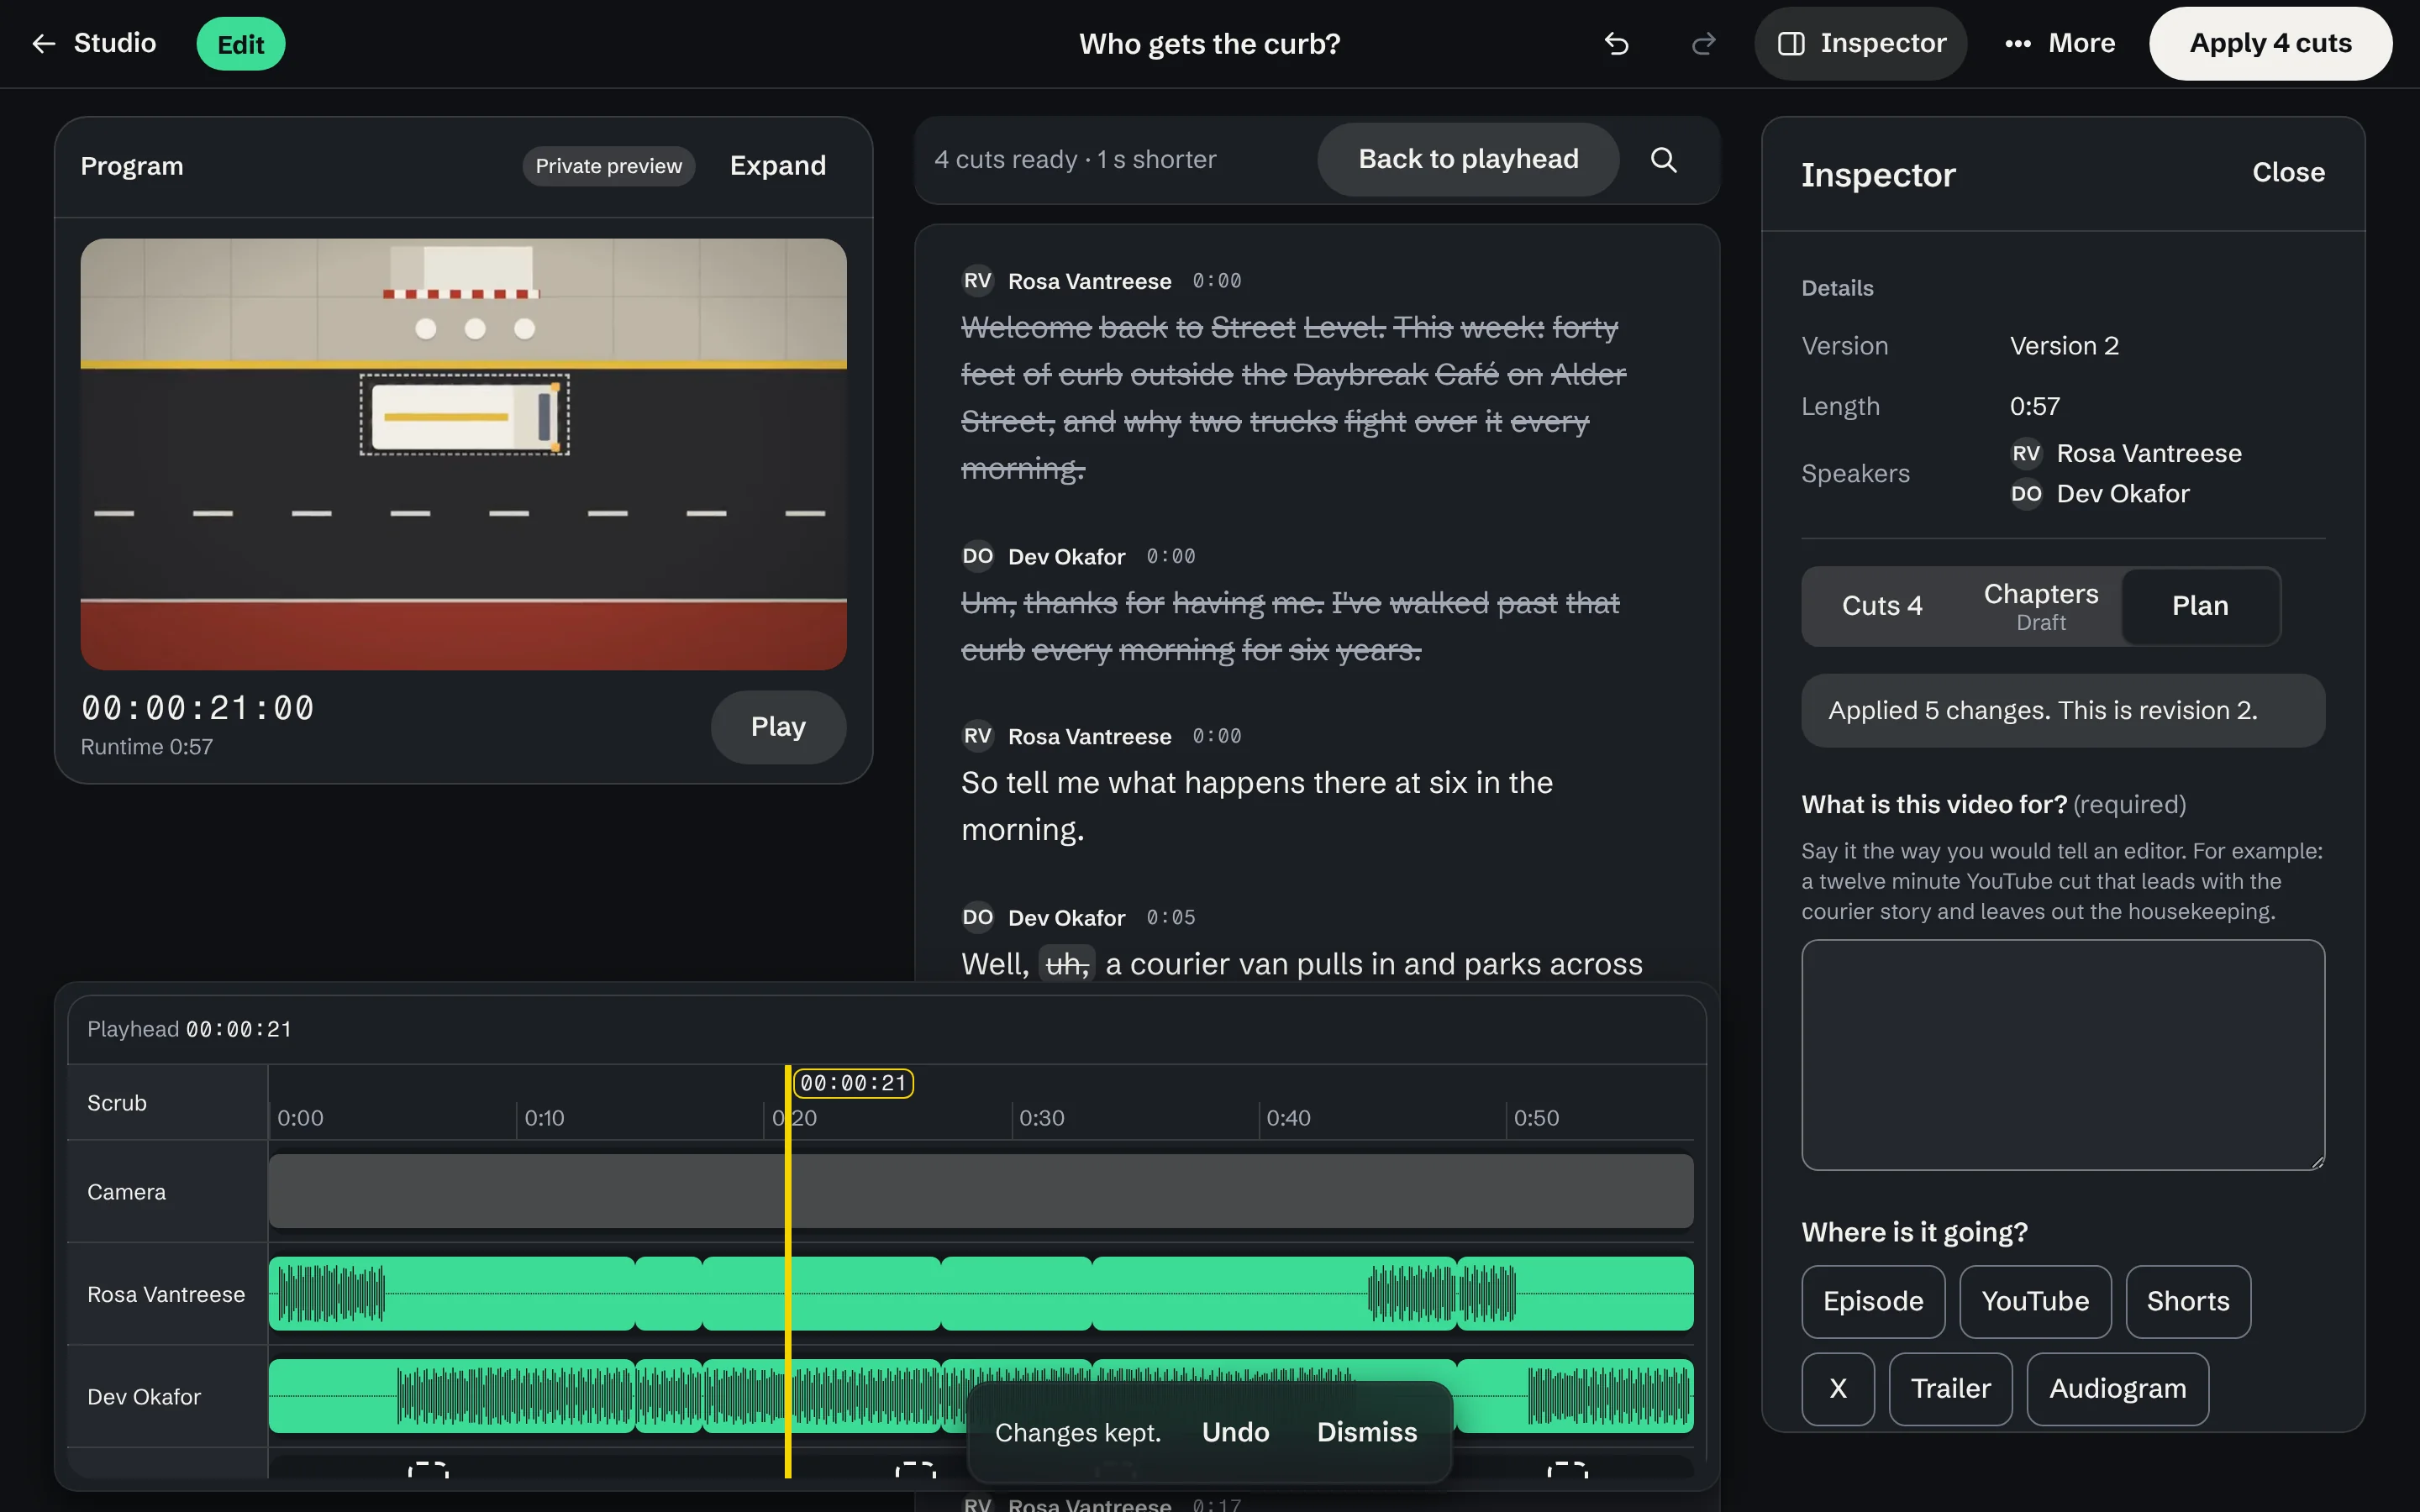Viewport: 2420px width, 1512px height.
Task: Click the Camera track clip
Action: tap(980, 1192)
